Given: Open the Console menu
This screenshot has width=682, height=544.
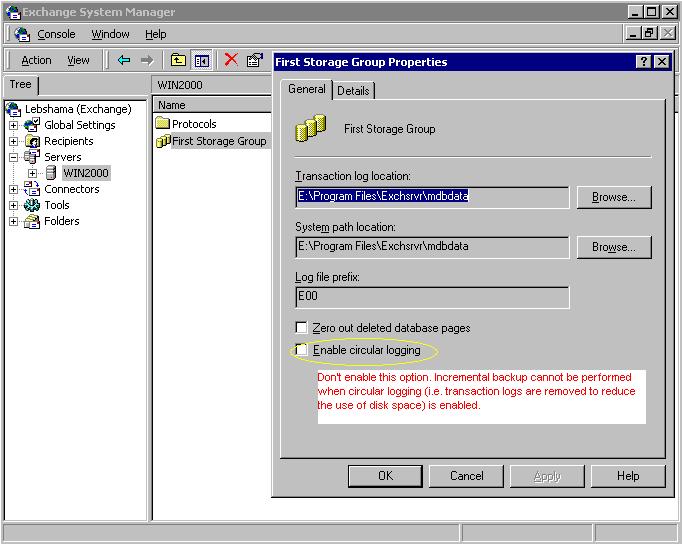Looking at the screenshot, I should click(56, 34).
